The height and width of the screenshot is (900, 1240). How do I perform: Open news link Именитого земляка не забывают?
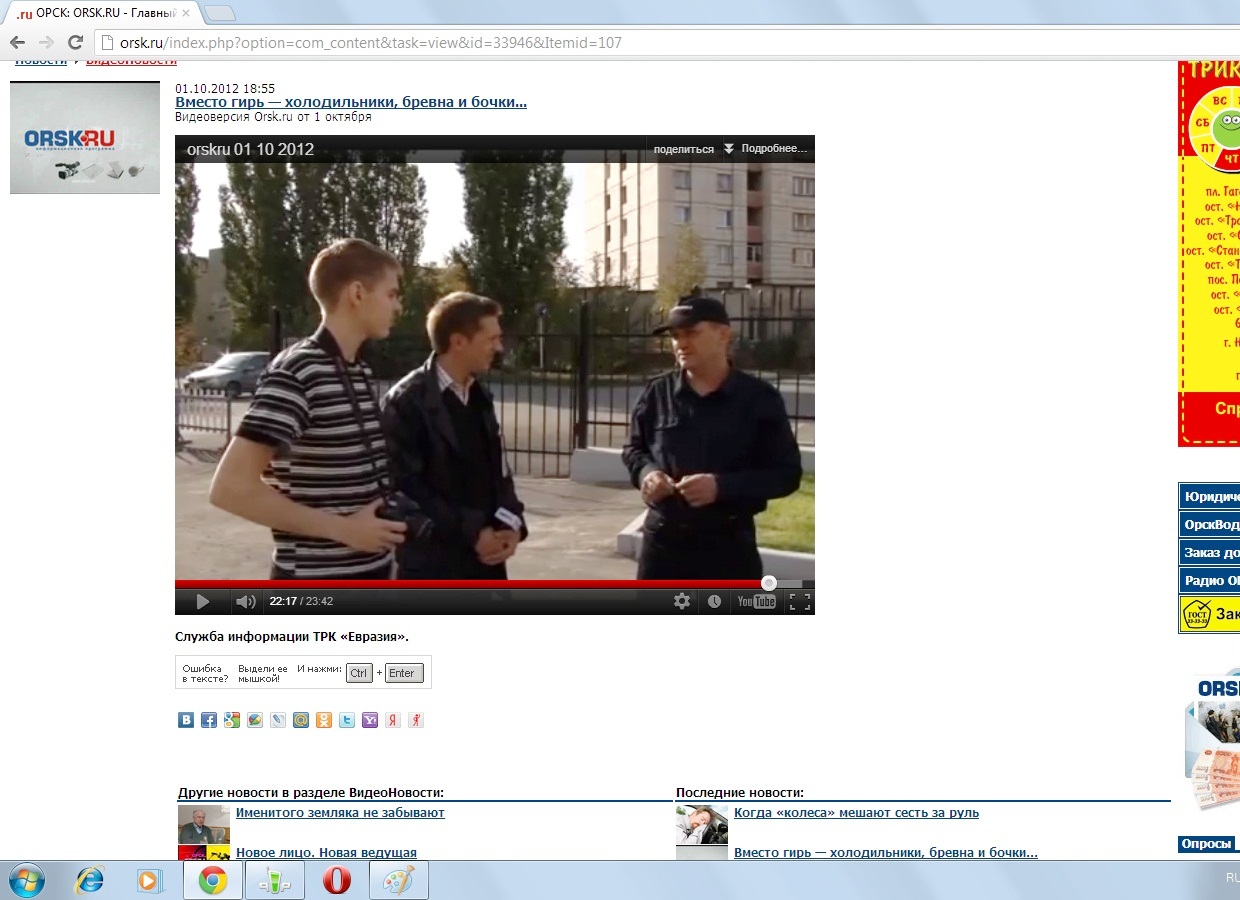(x=340, y=813)
